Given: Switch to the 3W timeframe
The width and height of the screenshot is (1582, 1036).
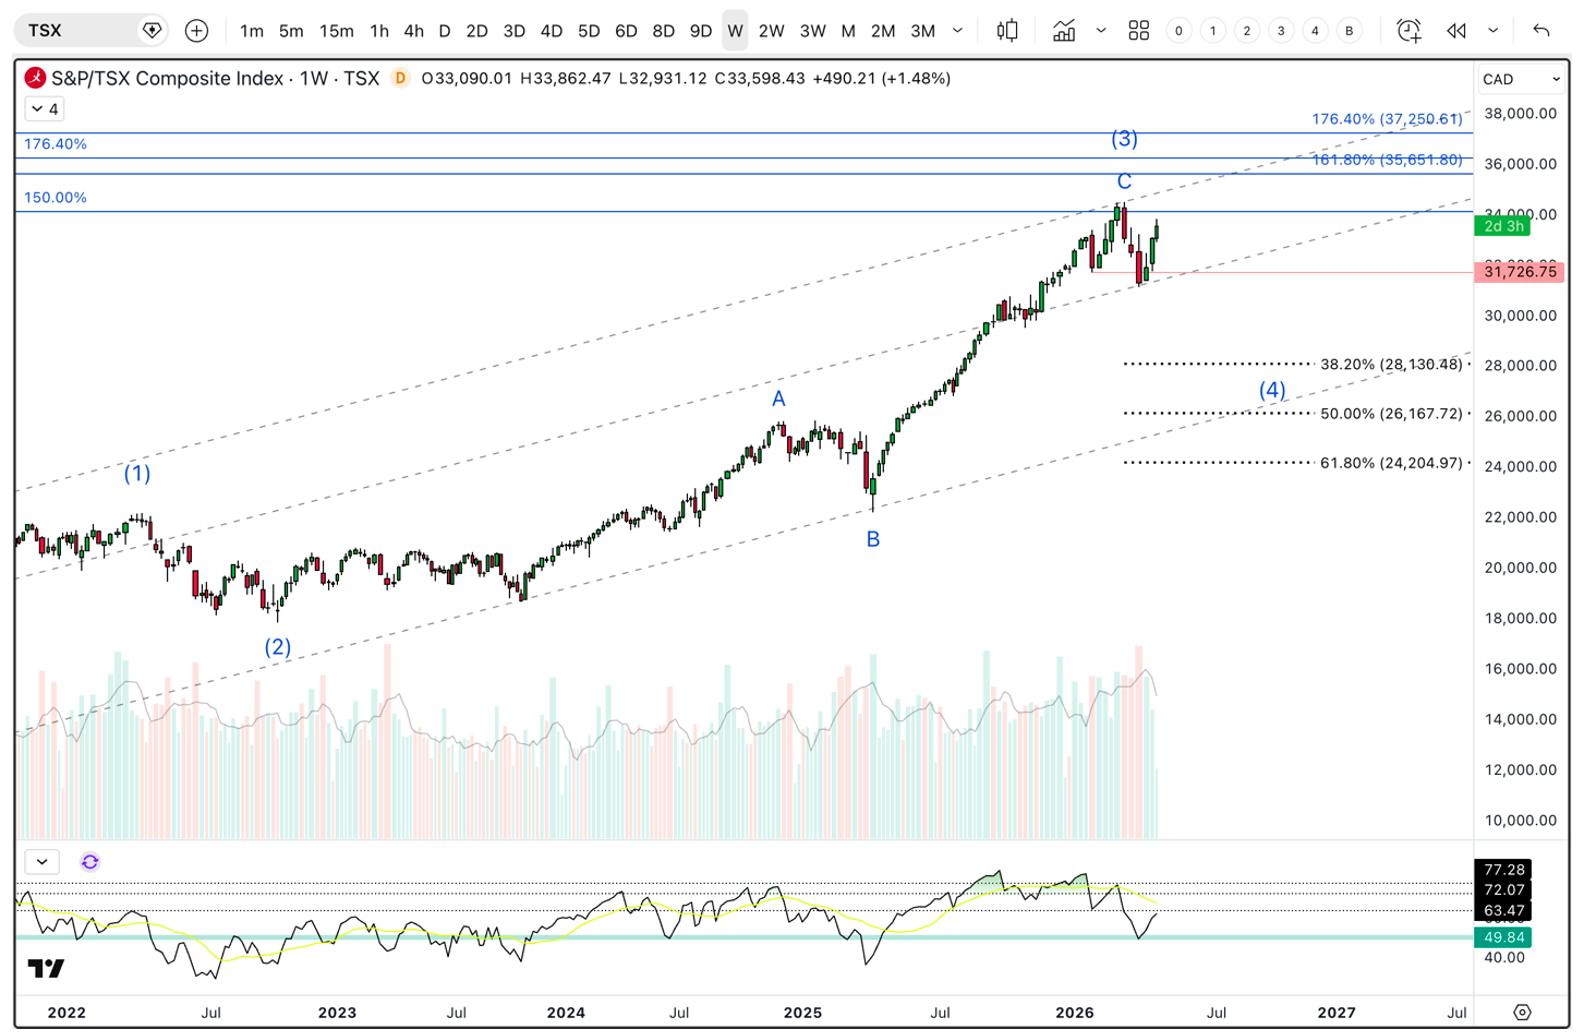Looking at the screenshot, I should 813,30.
